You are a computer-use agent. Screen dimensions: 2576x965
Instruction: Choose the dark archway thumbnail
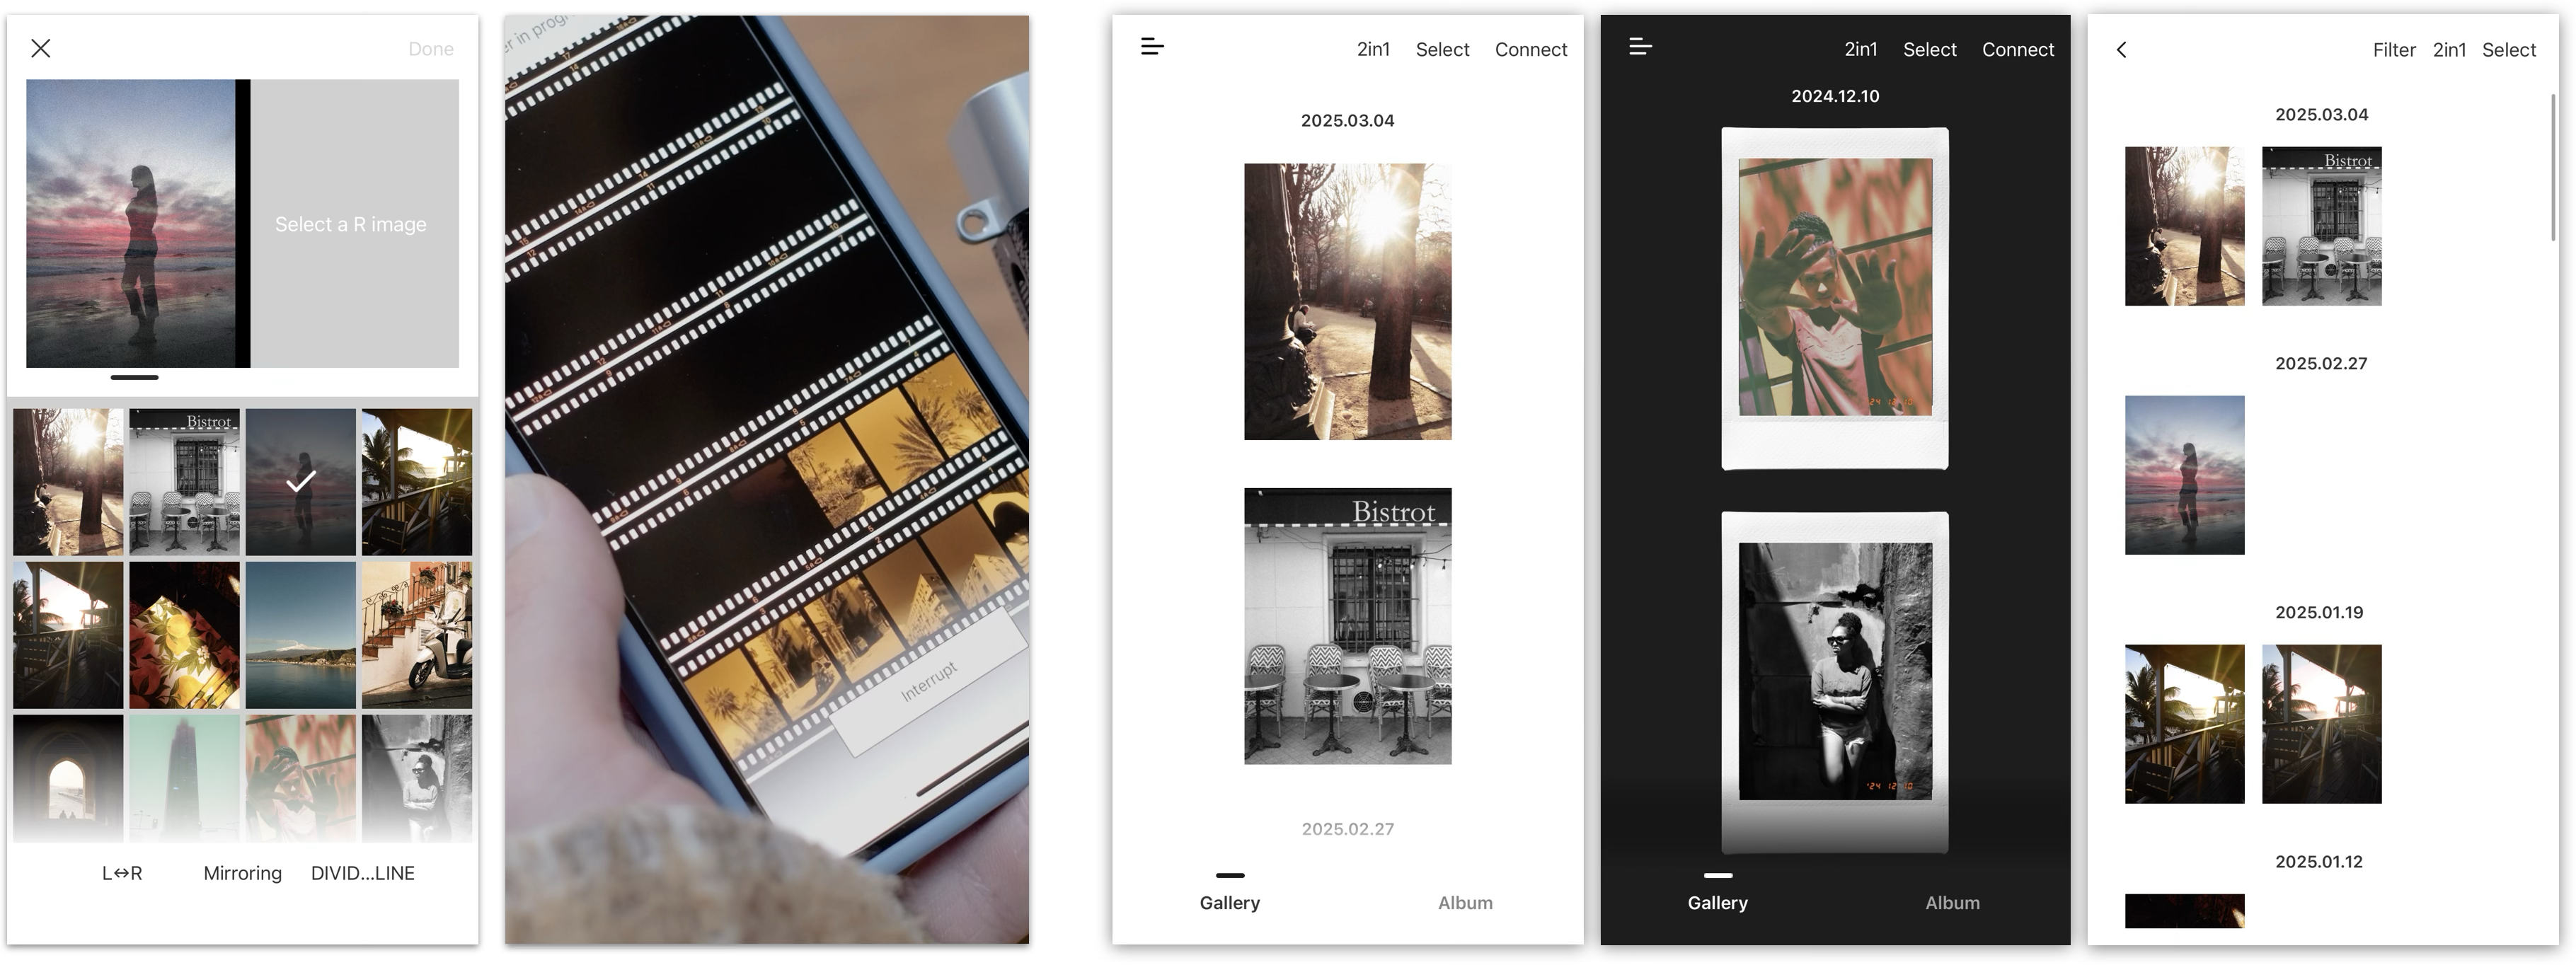click(68, 778)
